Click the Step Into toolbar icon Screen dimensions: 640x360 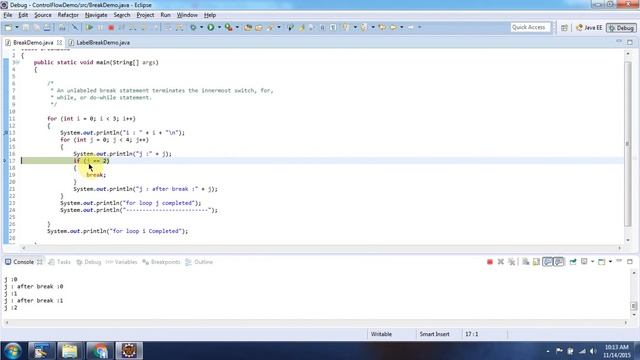pos(133,27)
